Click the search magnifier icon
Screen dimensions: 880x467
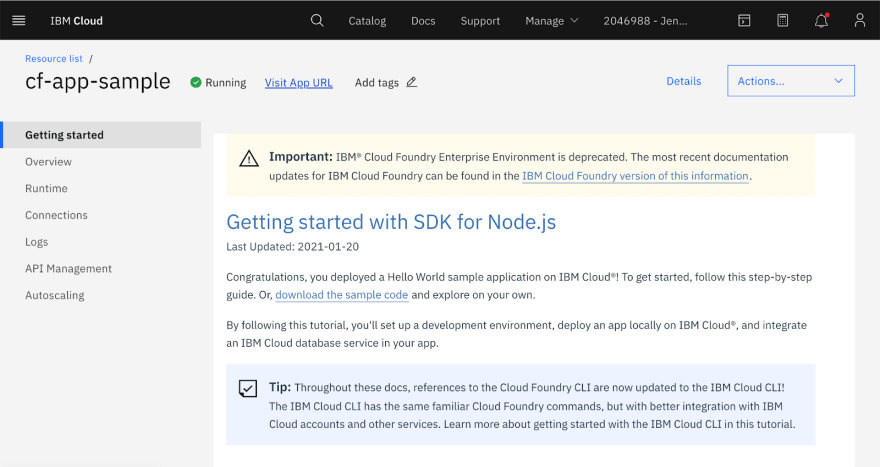[317, 21]
